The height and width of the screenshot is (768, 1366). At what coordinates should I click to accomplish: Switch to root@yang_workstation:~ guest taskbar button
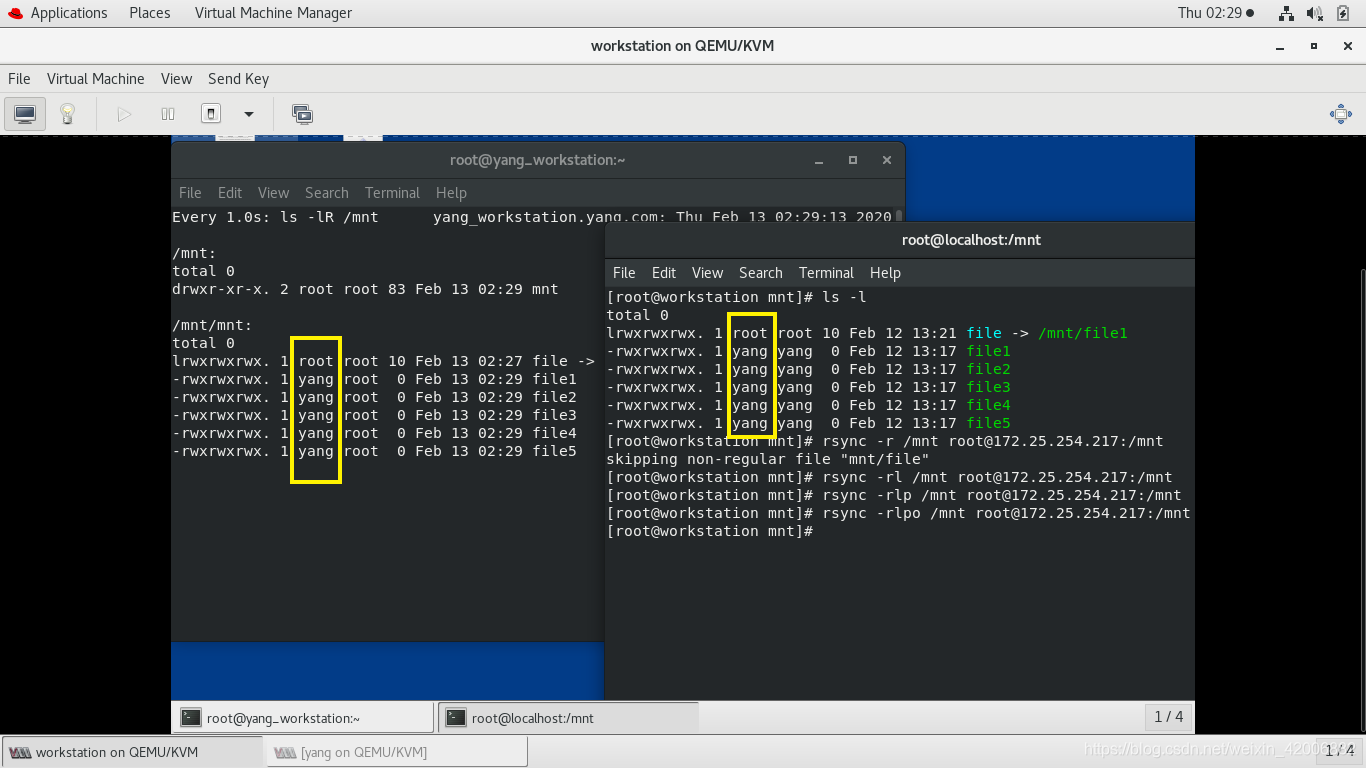click(x=304, y=717)
